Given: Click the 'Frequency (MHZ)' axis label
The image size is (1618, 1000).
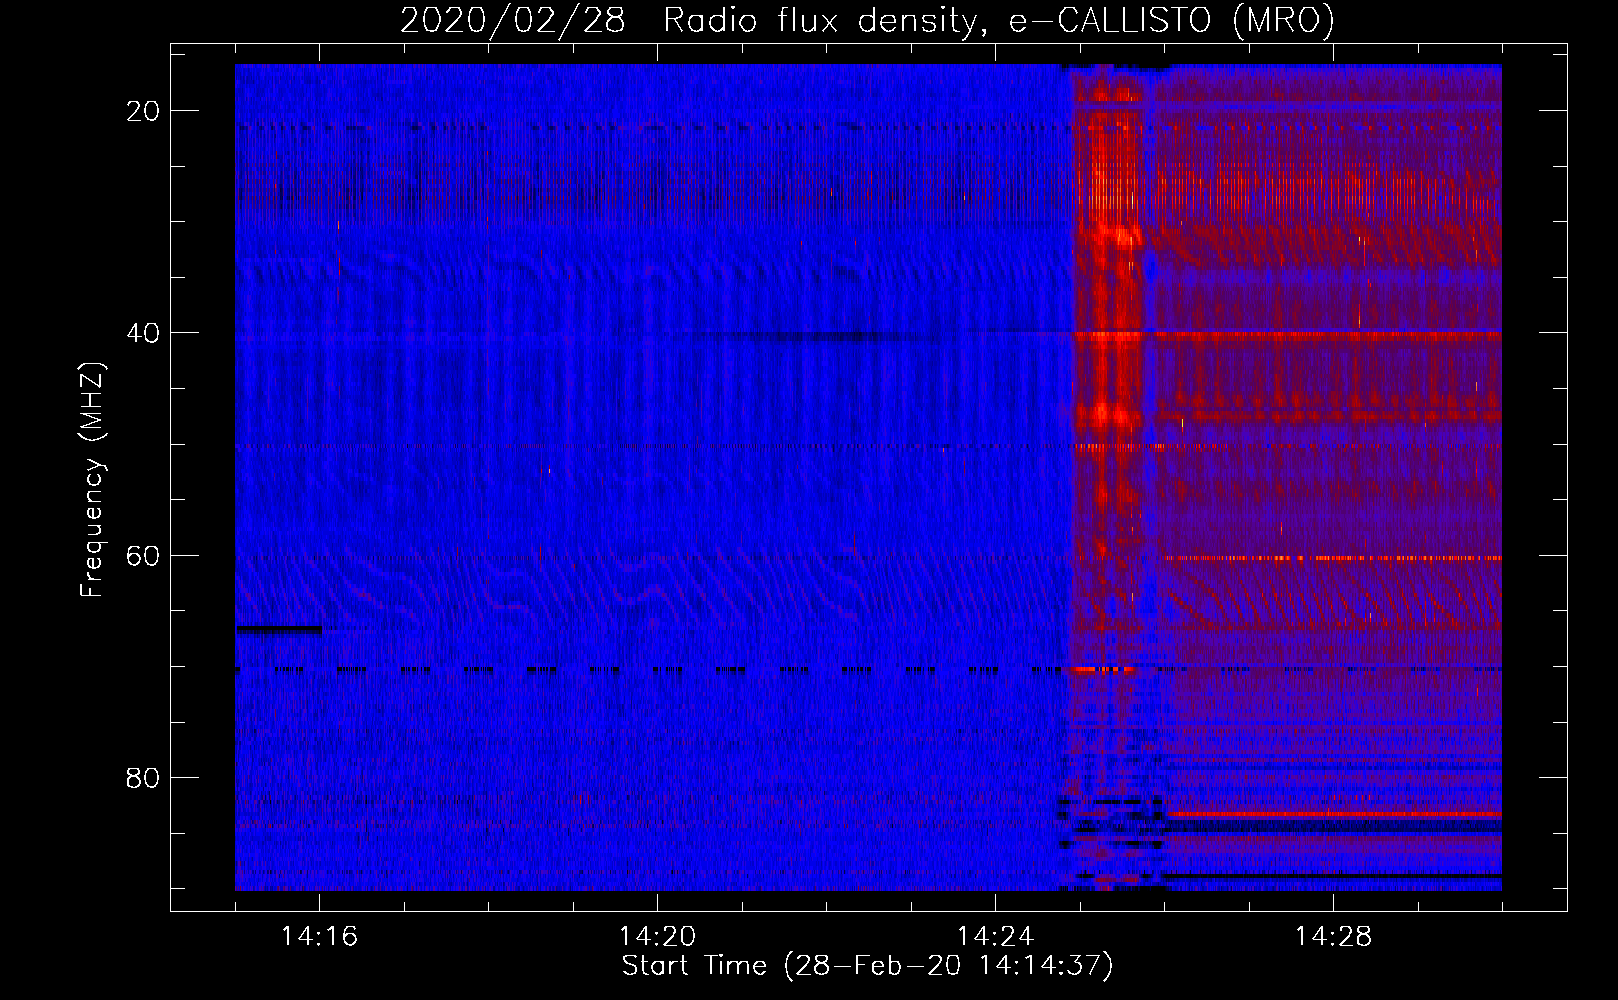Looking at the screenshot, I should coord(92,481).
